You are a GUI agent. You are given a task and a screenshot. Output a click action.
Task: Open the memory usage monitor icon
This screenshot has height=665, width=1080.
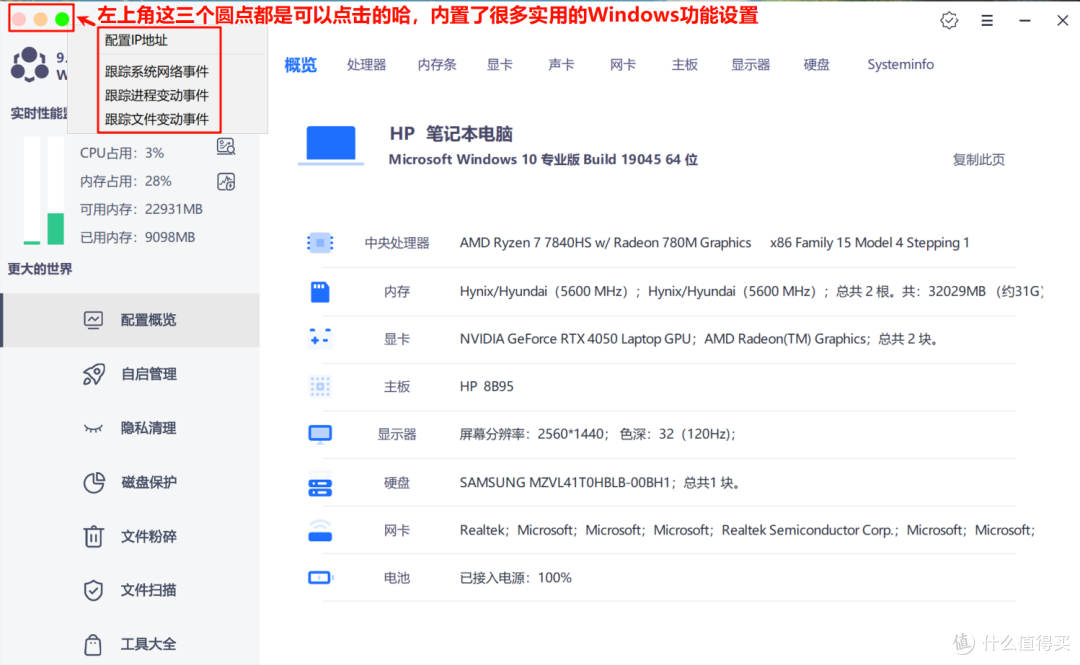tap(226, 181)
